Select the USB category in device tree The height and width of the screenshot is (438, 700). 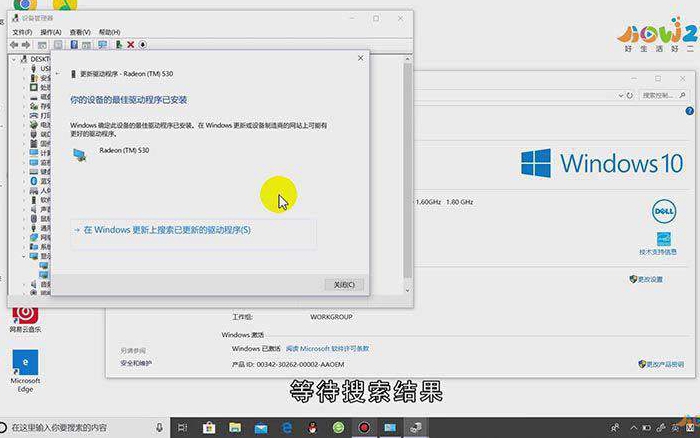point(39,68)
